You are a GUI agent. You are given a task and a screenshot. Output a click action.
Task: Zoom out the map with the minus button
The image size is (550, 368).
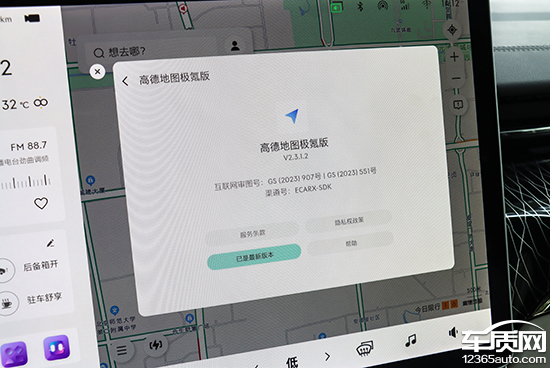456,78
